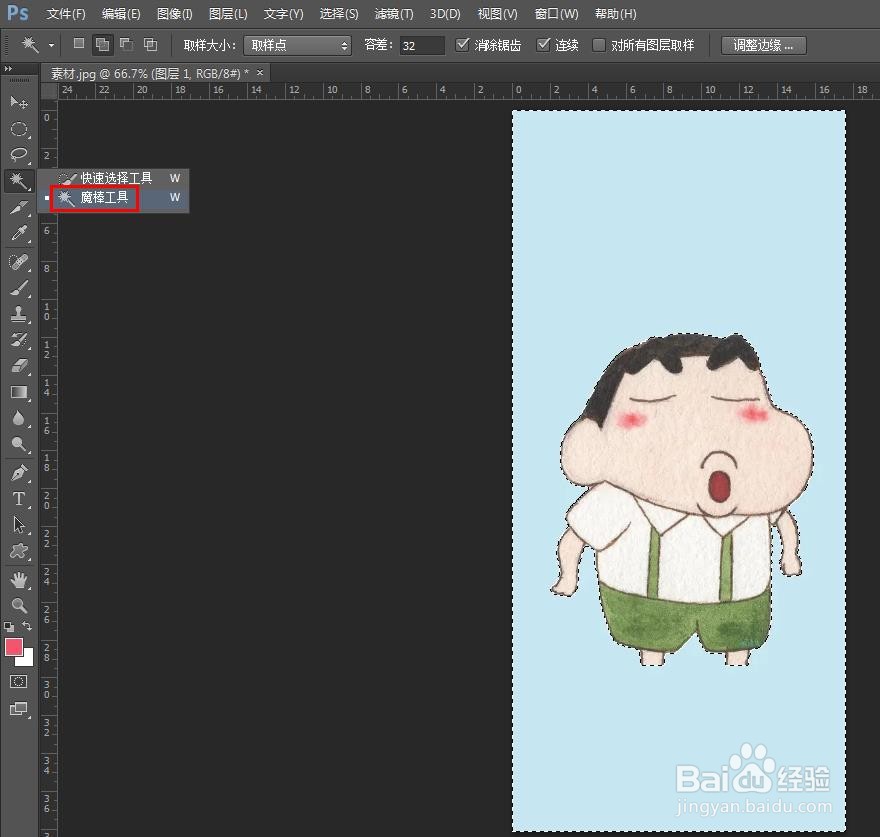This screenshot has width=880, height=837.
Task: Select the Path Selection tool
Action: (x=19, y=525)
